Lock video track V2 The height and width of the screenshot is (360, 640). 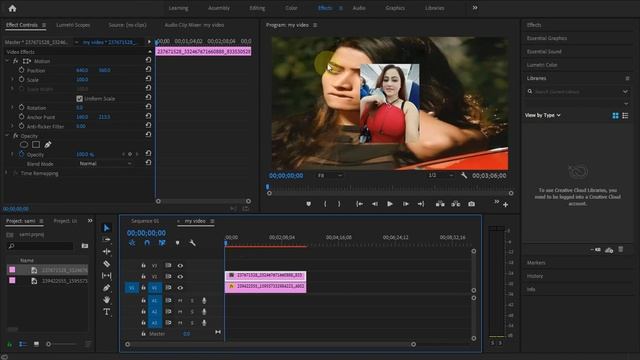(143, 276)
